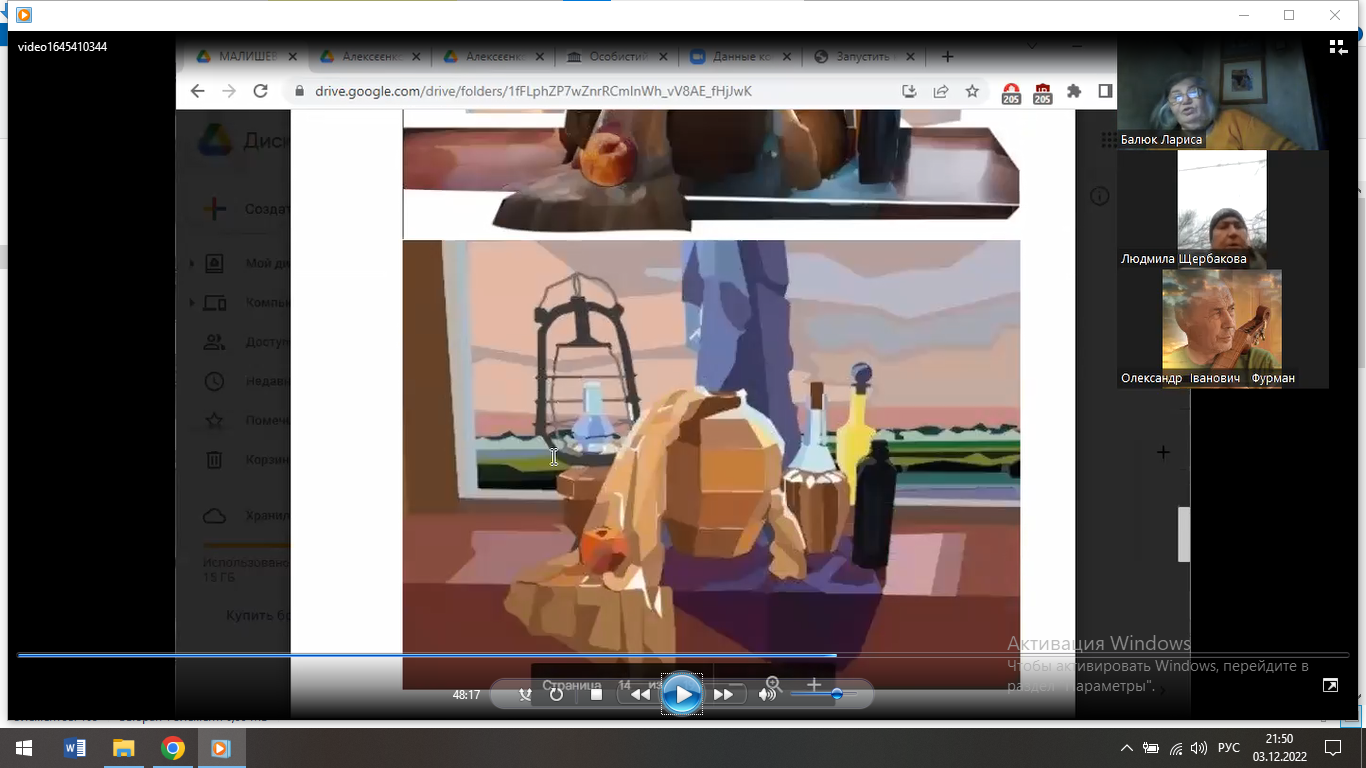Open the Google apps grid icon

tap(1108, 140)
